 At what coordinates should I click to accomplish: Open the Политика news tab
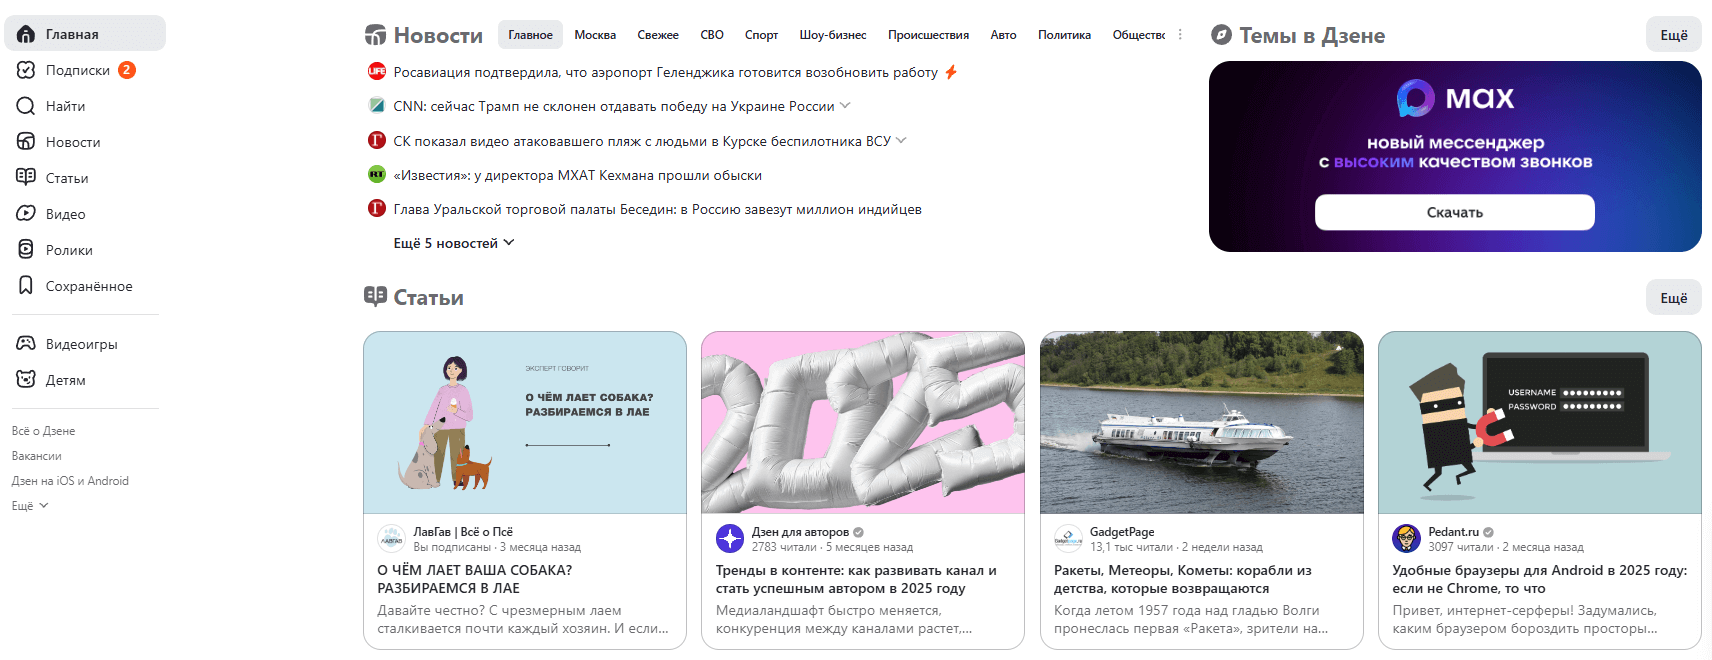pyautogui.click(x=1064, y=35)
